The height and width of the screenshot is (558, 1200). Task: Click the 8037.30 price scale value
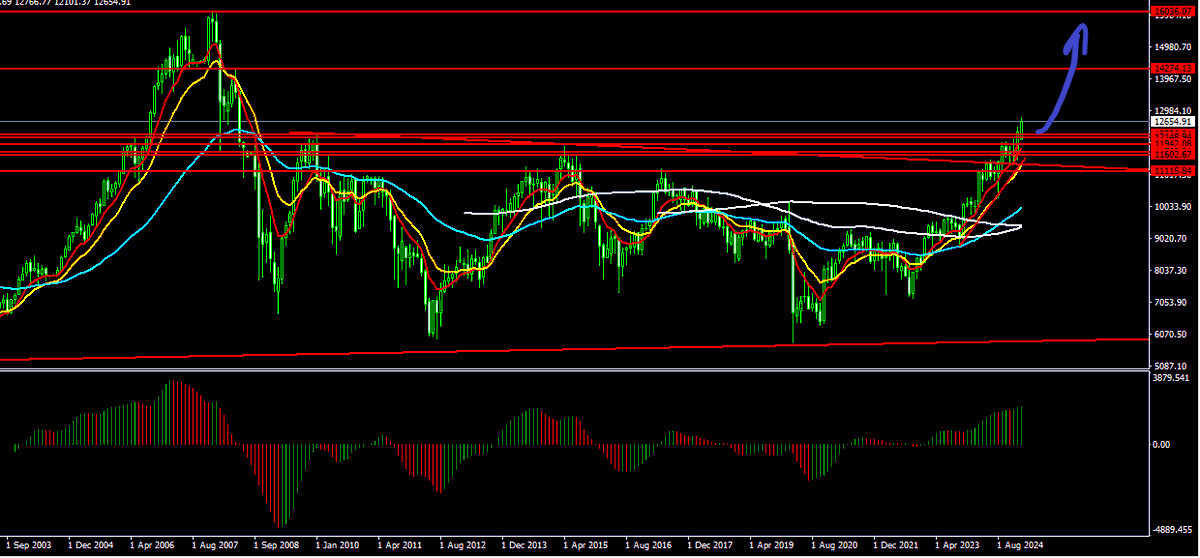click(1172, 270)
